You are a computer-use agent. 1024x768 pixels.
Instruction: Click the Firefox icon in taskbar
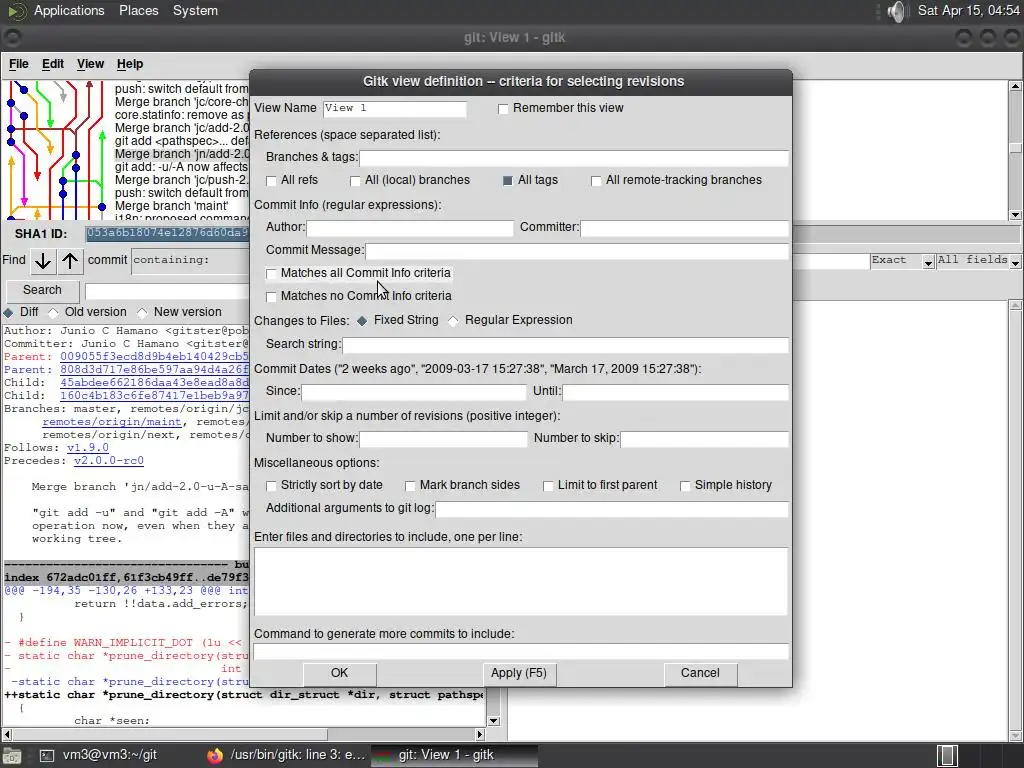[x=215, y=756]
